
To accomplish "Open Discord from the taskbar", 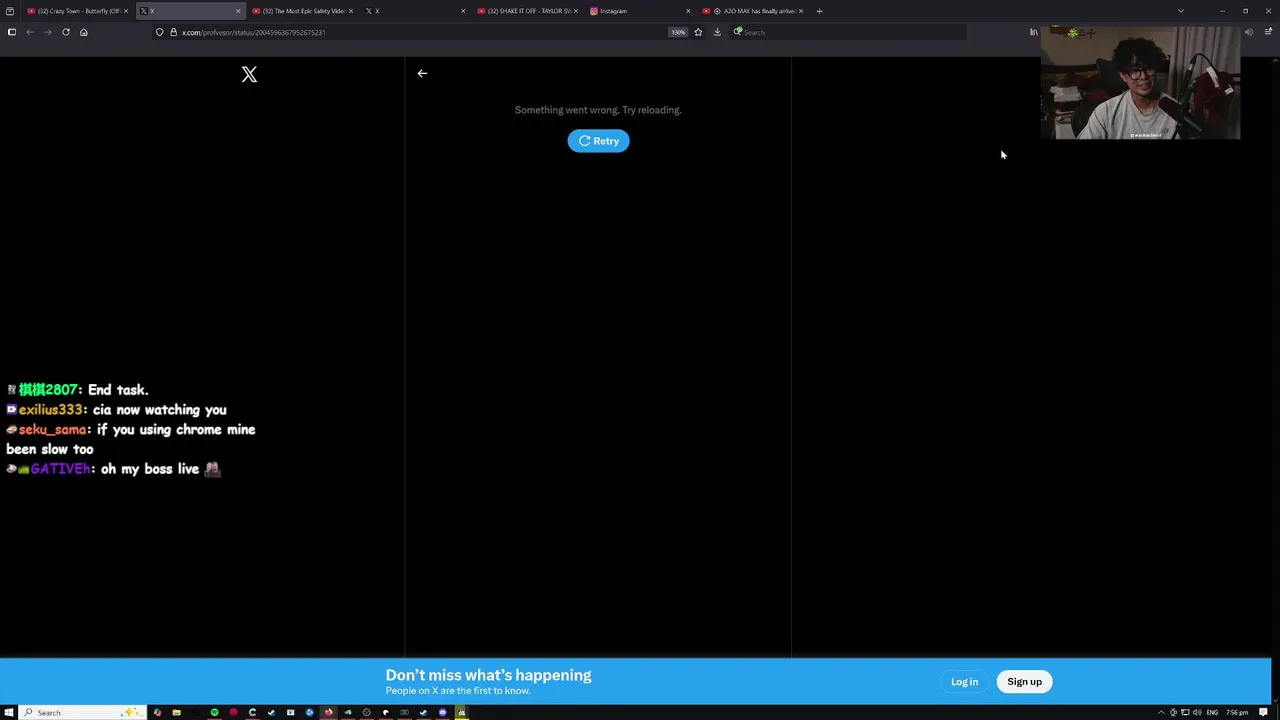I will pos(442,712).
